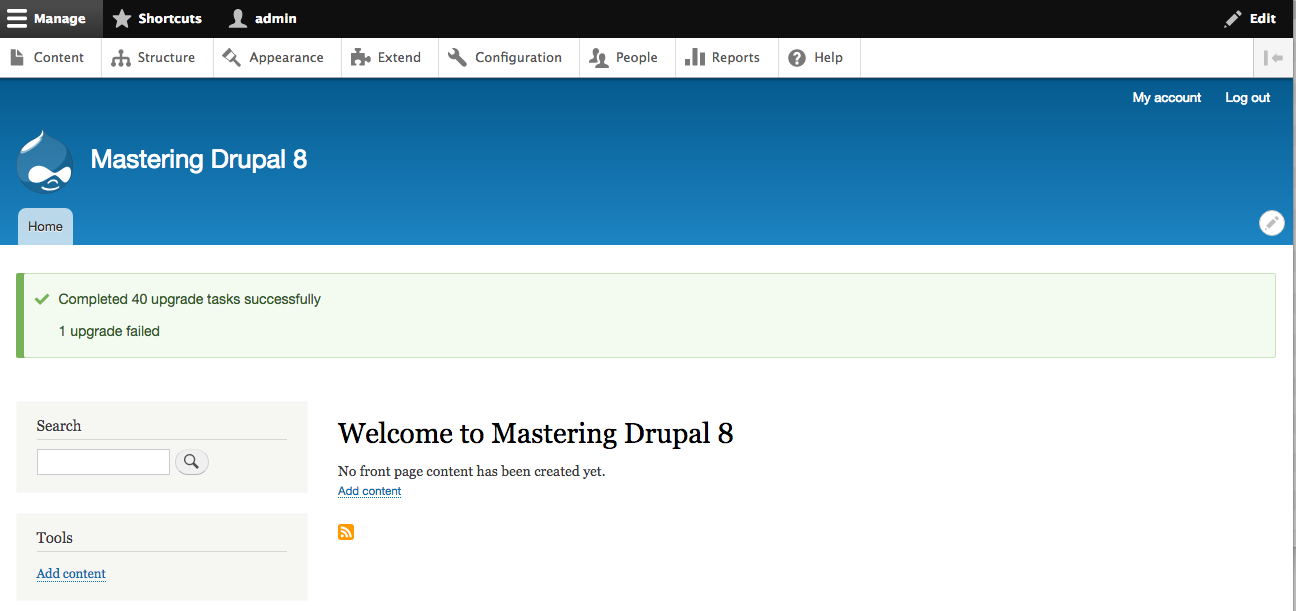Open the People admin menu
The height and width of the screenshot is (611, 1296).
625,57
